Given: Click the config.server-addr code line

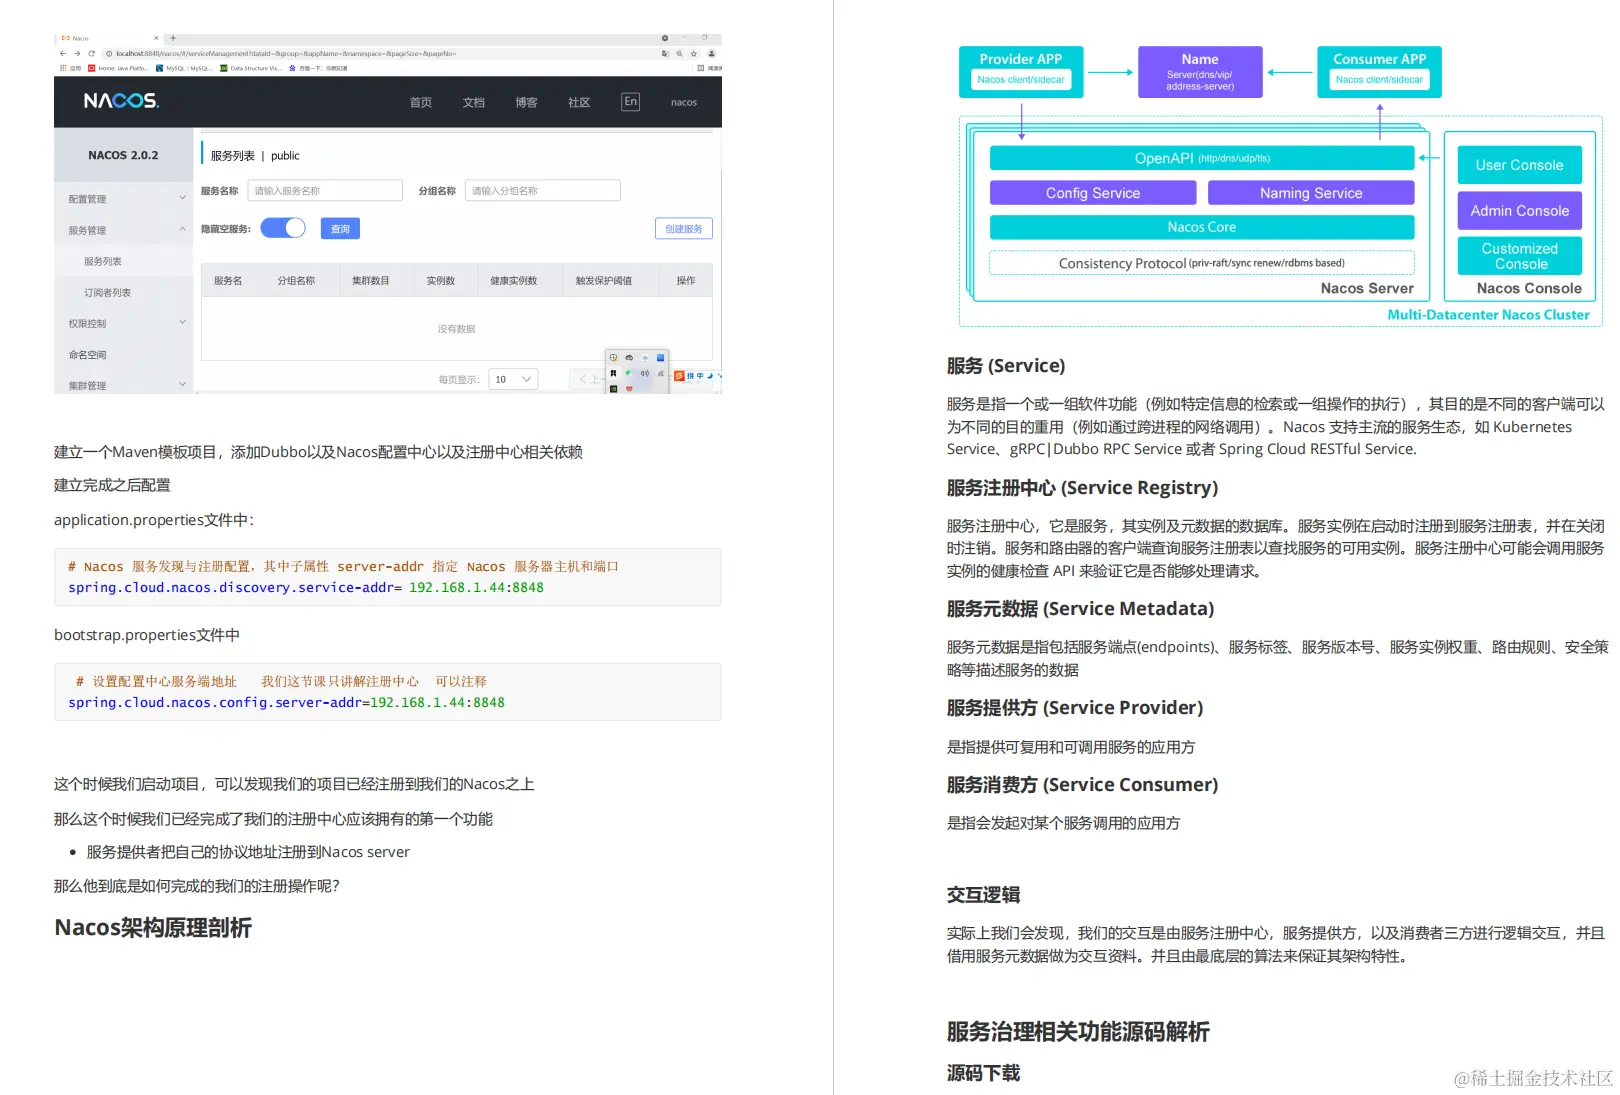Looking at the screenshot, I should point(286,703).
